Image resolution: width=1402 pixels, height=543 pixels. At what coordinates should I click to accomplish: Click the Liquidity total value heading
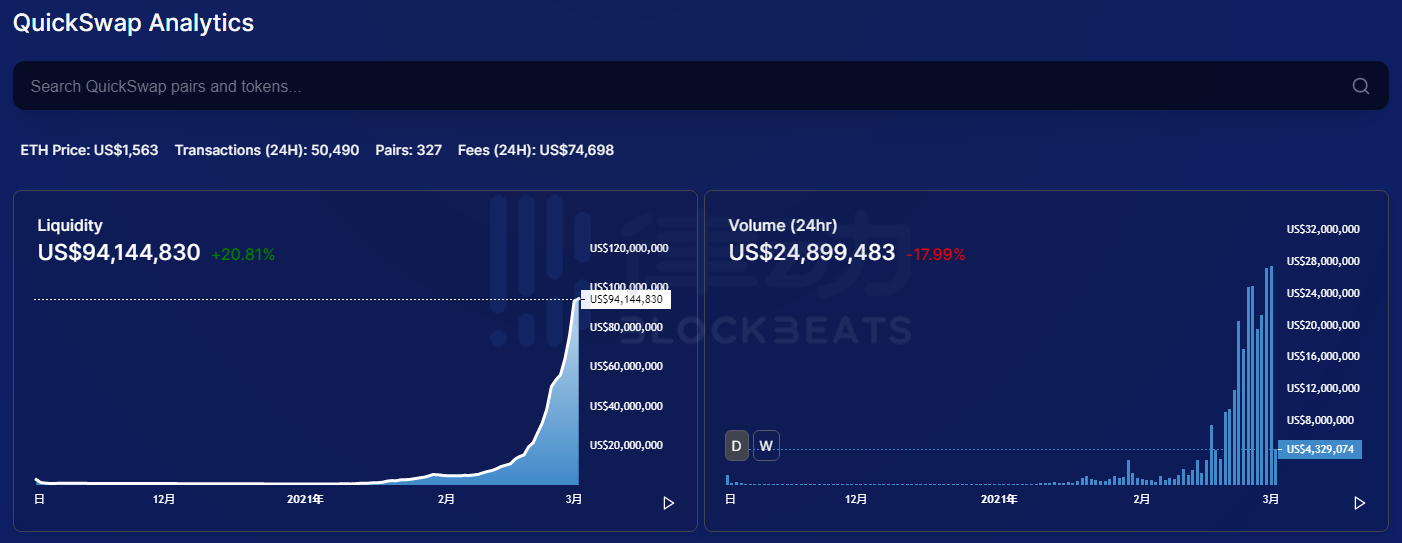click(x=119, y=253)
